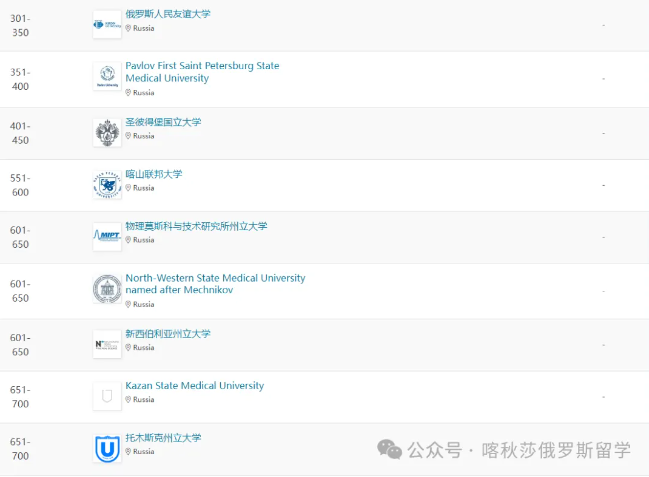The width and height of the screenshot is (649, 477).
Task: Open Pavlov First Saint Petersburg State Medical University
Action: (202, 72)
